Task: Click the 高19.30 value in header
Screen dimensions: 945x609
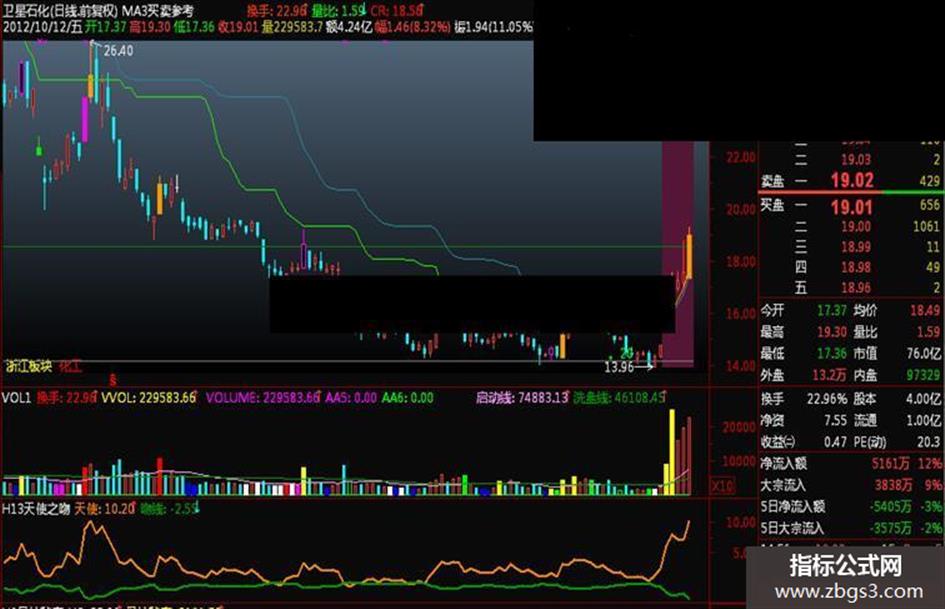Action: point(149,27)
